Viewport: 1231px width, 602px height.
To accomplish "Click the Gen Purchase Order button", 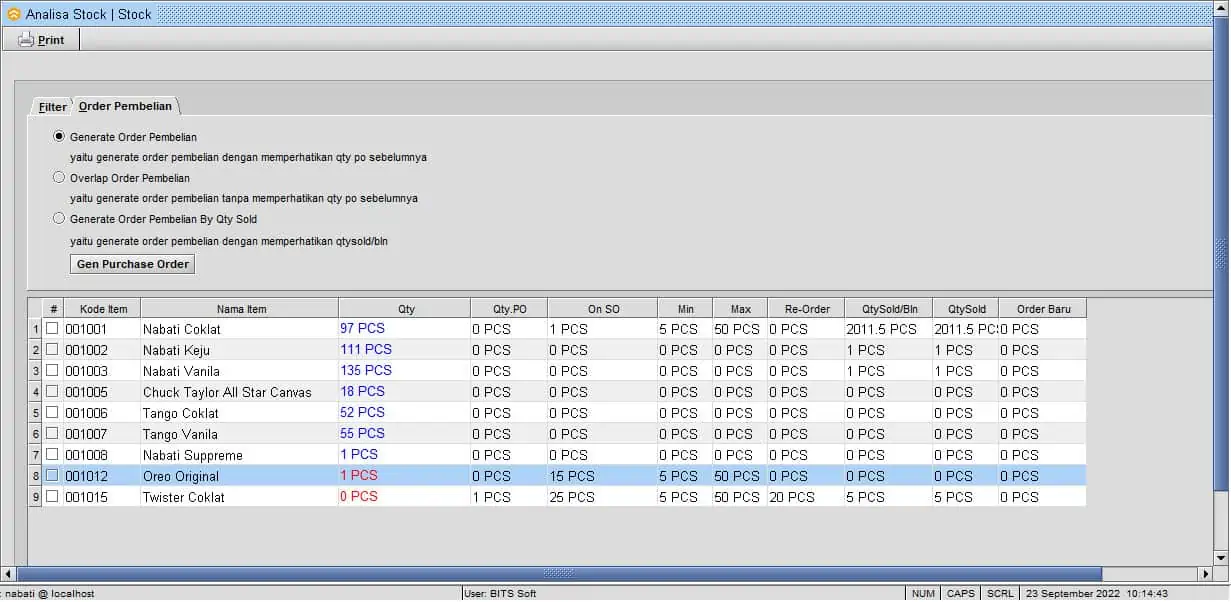I will [x=133, y=264].
